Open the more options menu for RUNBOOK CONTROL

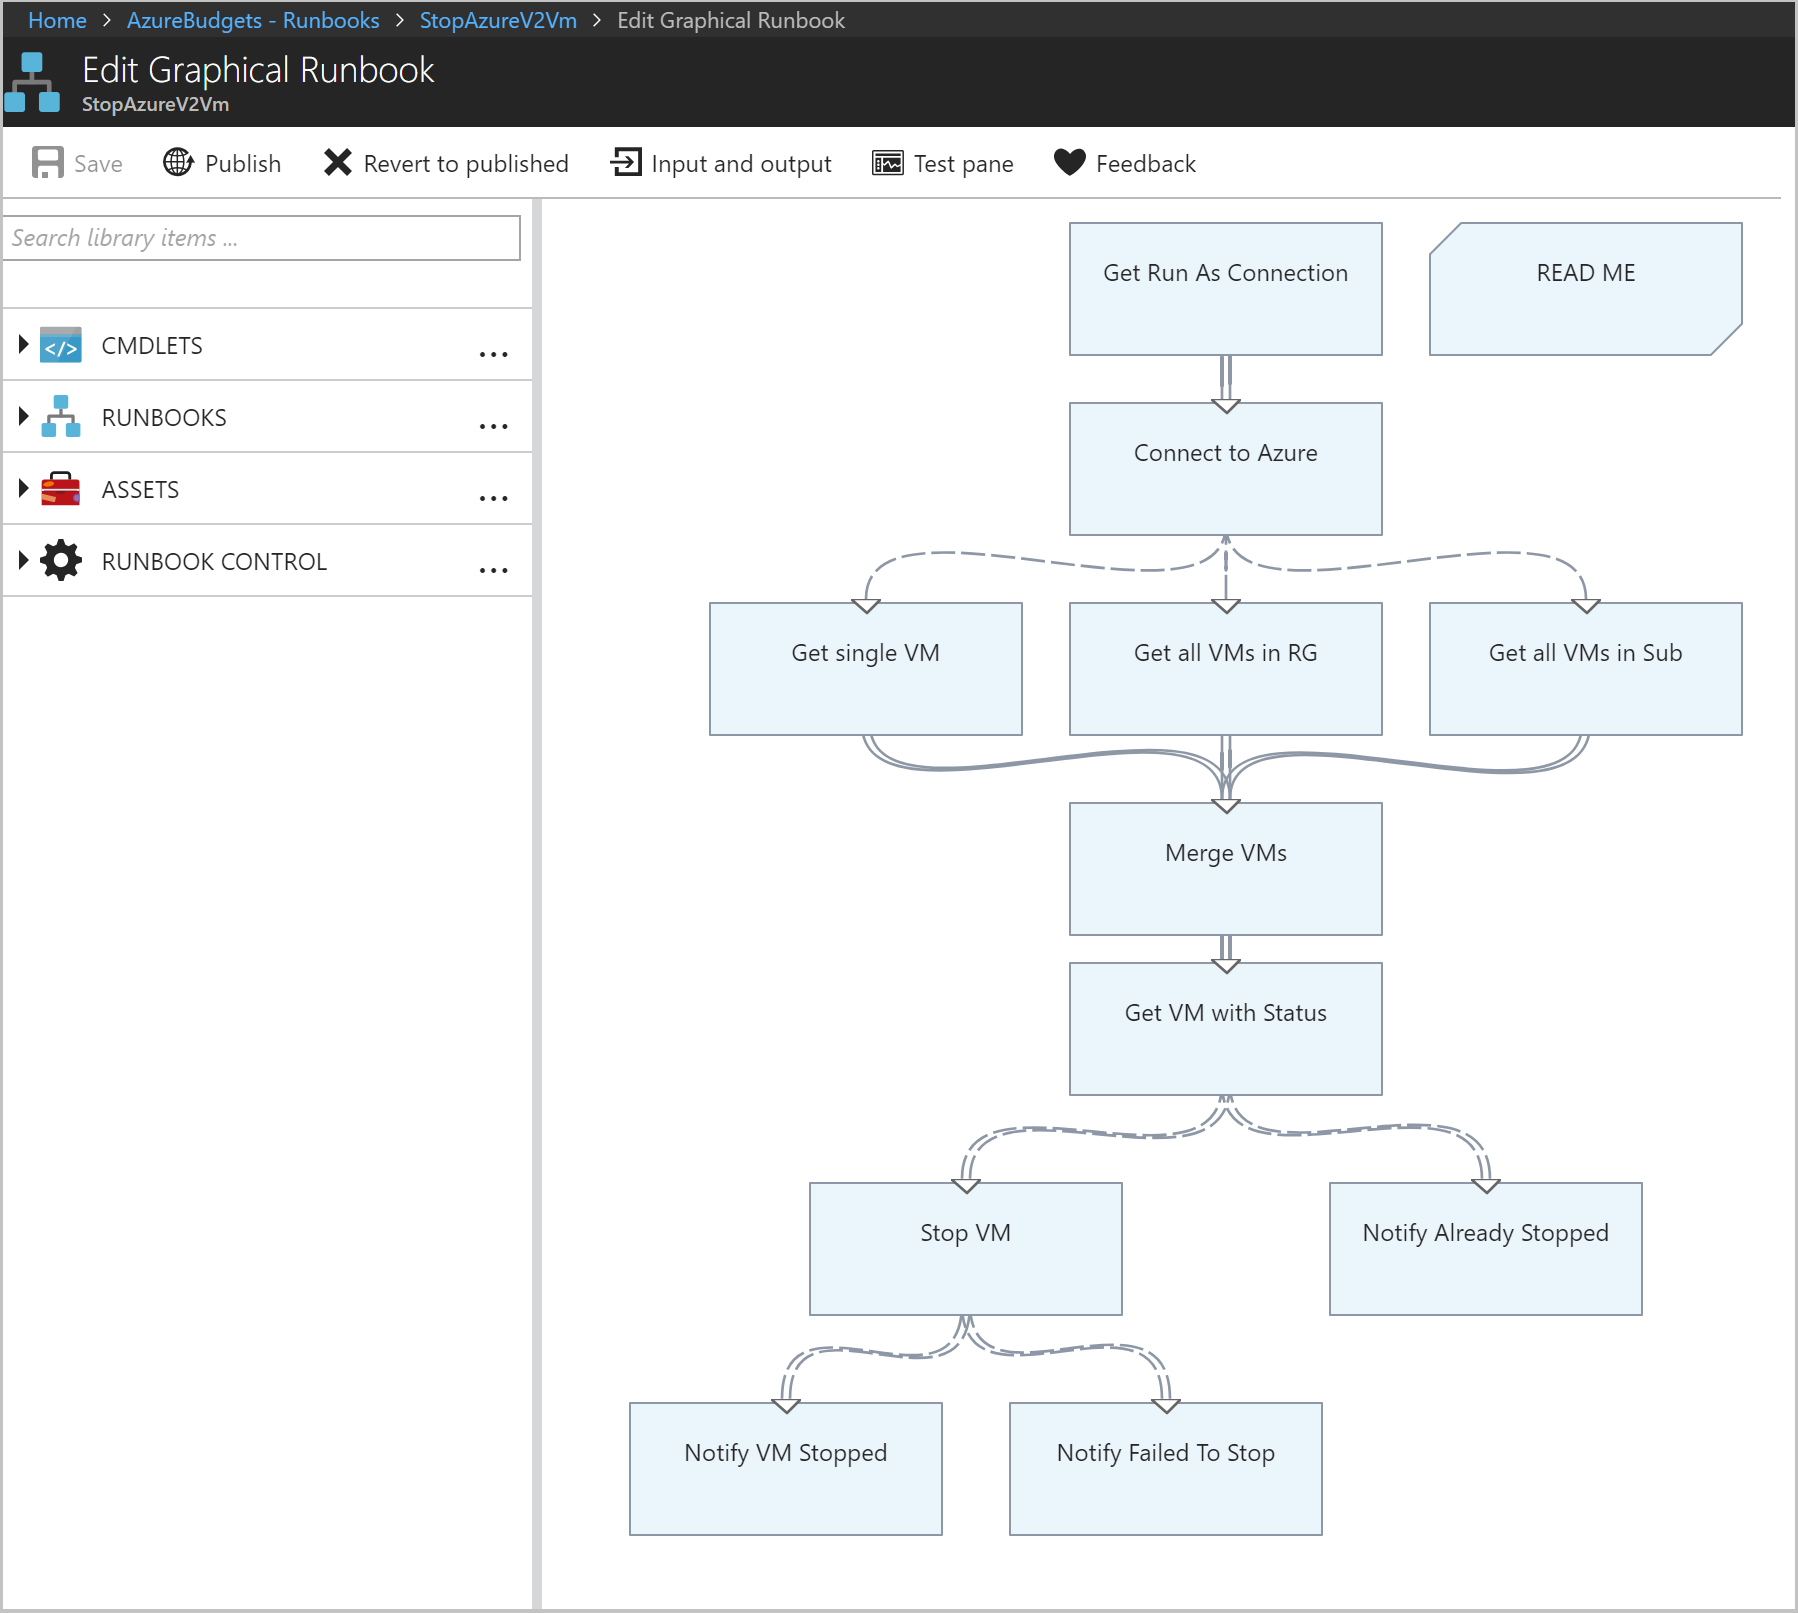(493, 570)
